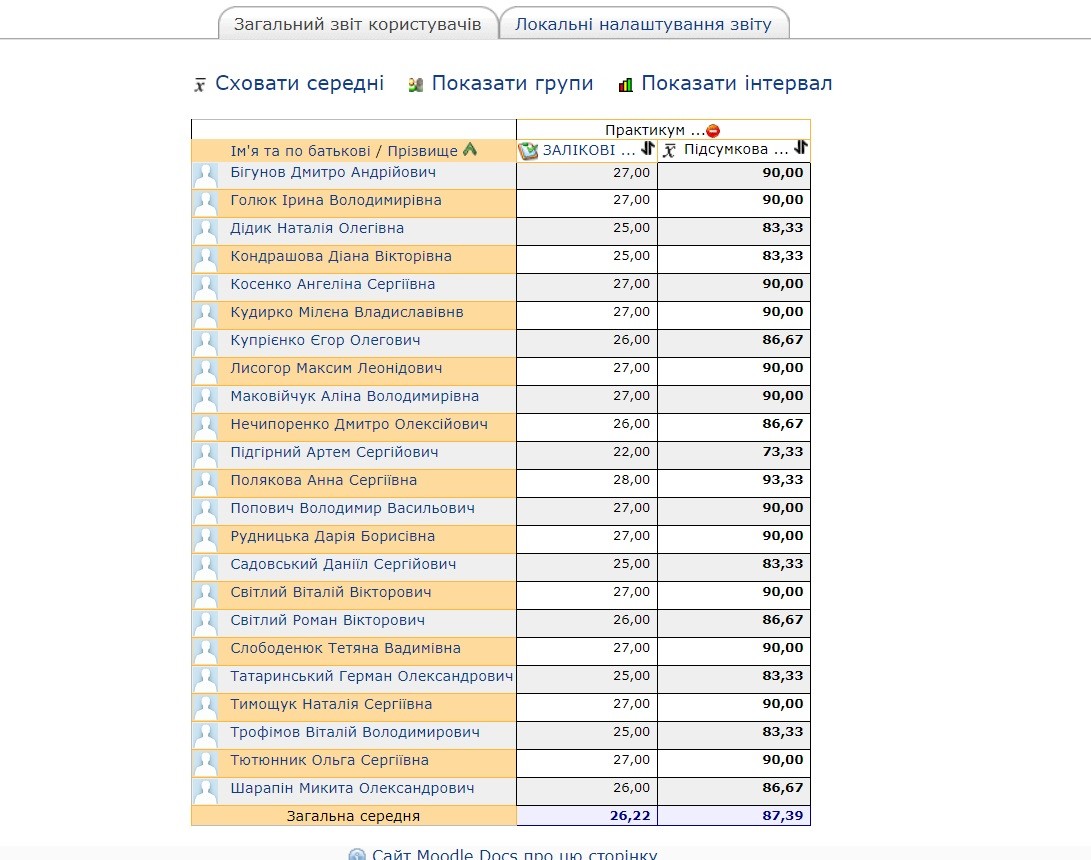Open the Moodle Docs page link
Image resolution: width=1091 pixels, height=860 pixels.
coord(514,854)
